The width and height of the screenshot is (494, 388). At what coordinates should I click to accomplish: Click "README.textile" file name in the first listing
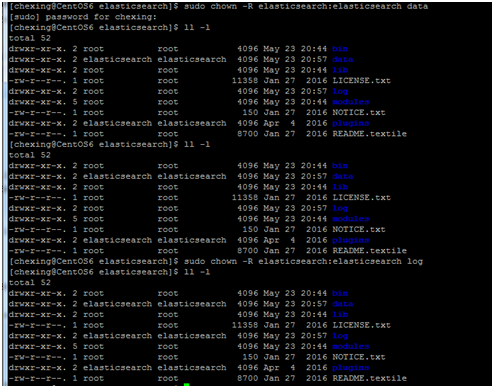[x=369, y=134]
